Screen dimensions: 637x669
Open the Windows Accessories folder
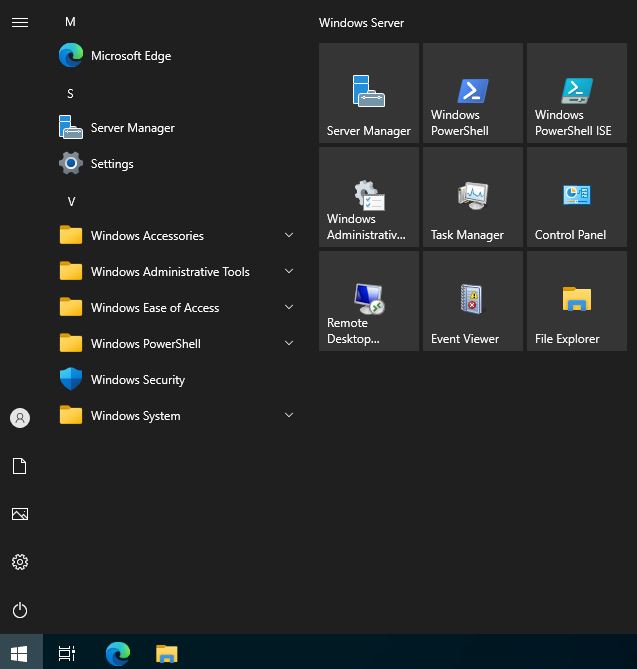coord(175,236)
